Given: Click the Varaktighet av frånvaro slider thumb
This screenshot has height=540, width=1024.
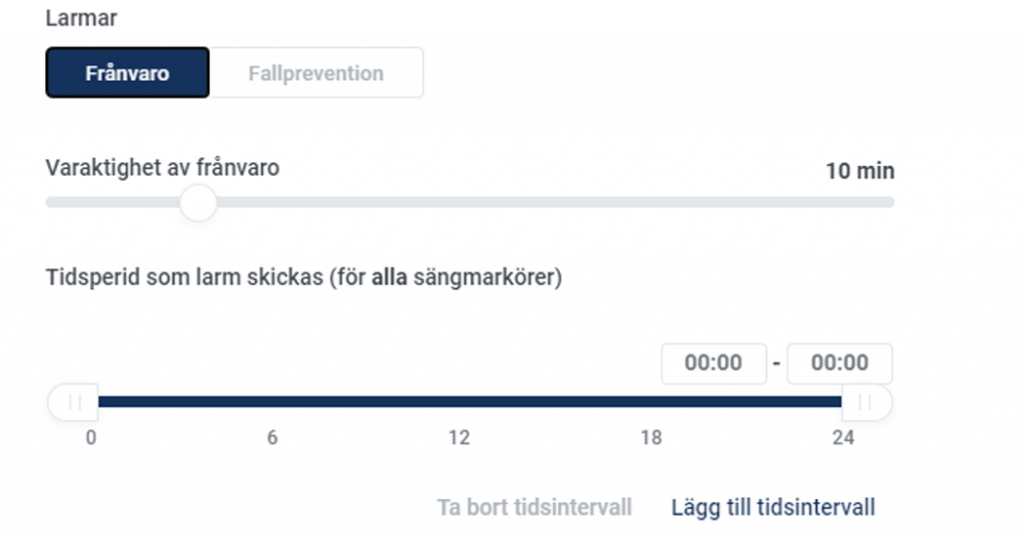Looking at the screenshot, I should click(x=199, y=203).
